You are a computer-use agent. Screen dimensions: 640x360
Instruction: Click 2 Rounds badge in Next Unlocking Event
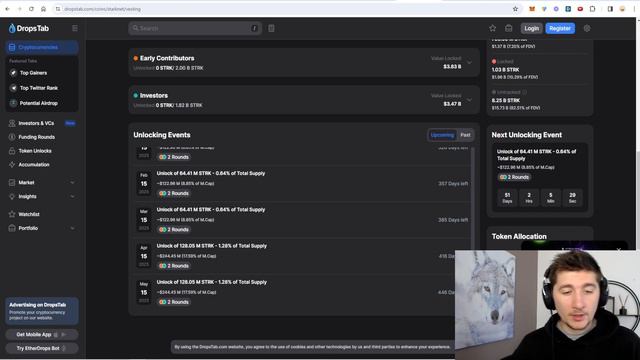pyautogui.click(x=514, y=177)
